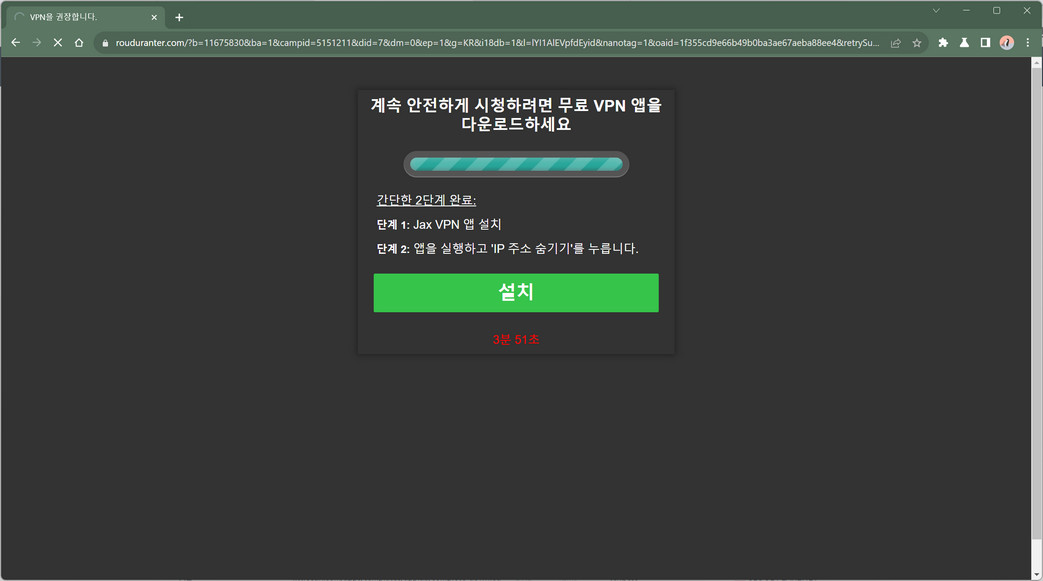The image size is (1043, 581).
Task: Open the browser home page
Action: pyautogui.click(x=79, y=43)
